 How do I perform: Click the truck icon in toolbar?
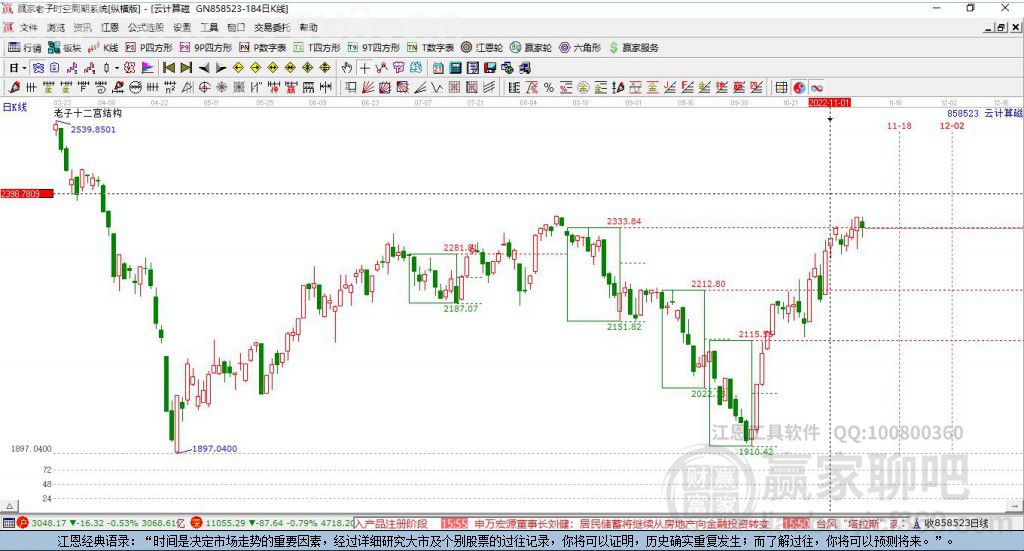[524, 68]
